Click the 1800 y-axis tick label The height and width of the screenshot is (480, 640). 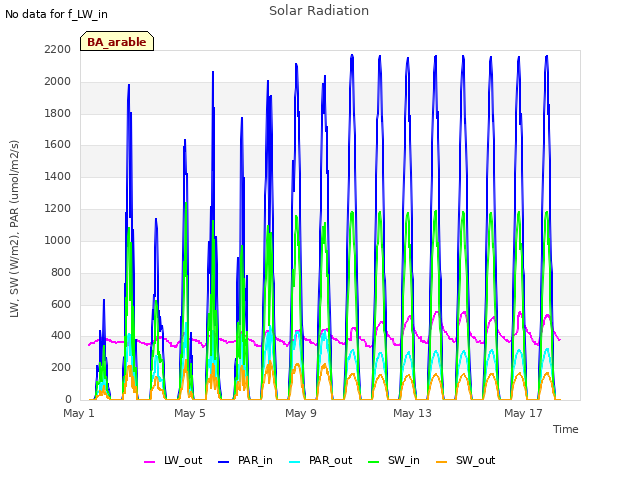[x=58, y=113]
